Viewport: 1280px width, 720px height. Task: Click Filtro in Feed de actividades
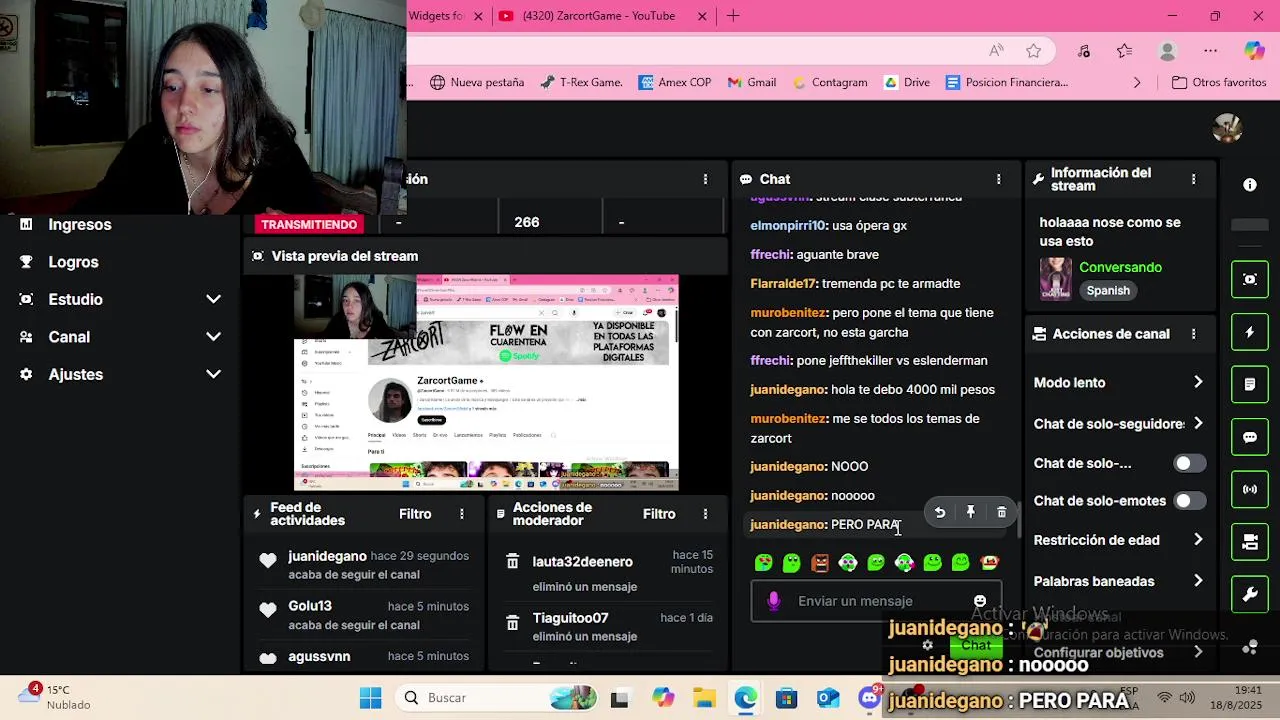(x=415, y=514)
